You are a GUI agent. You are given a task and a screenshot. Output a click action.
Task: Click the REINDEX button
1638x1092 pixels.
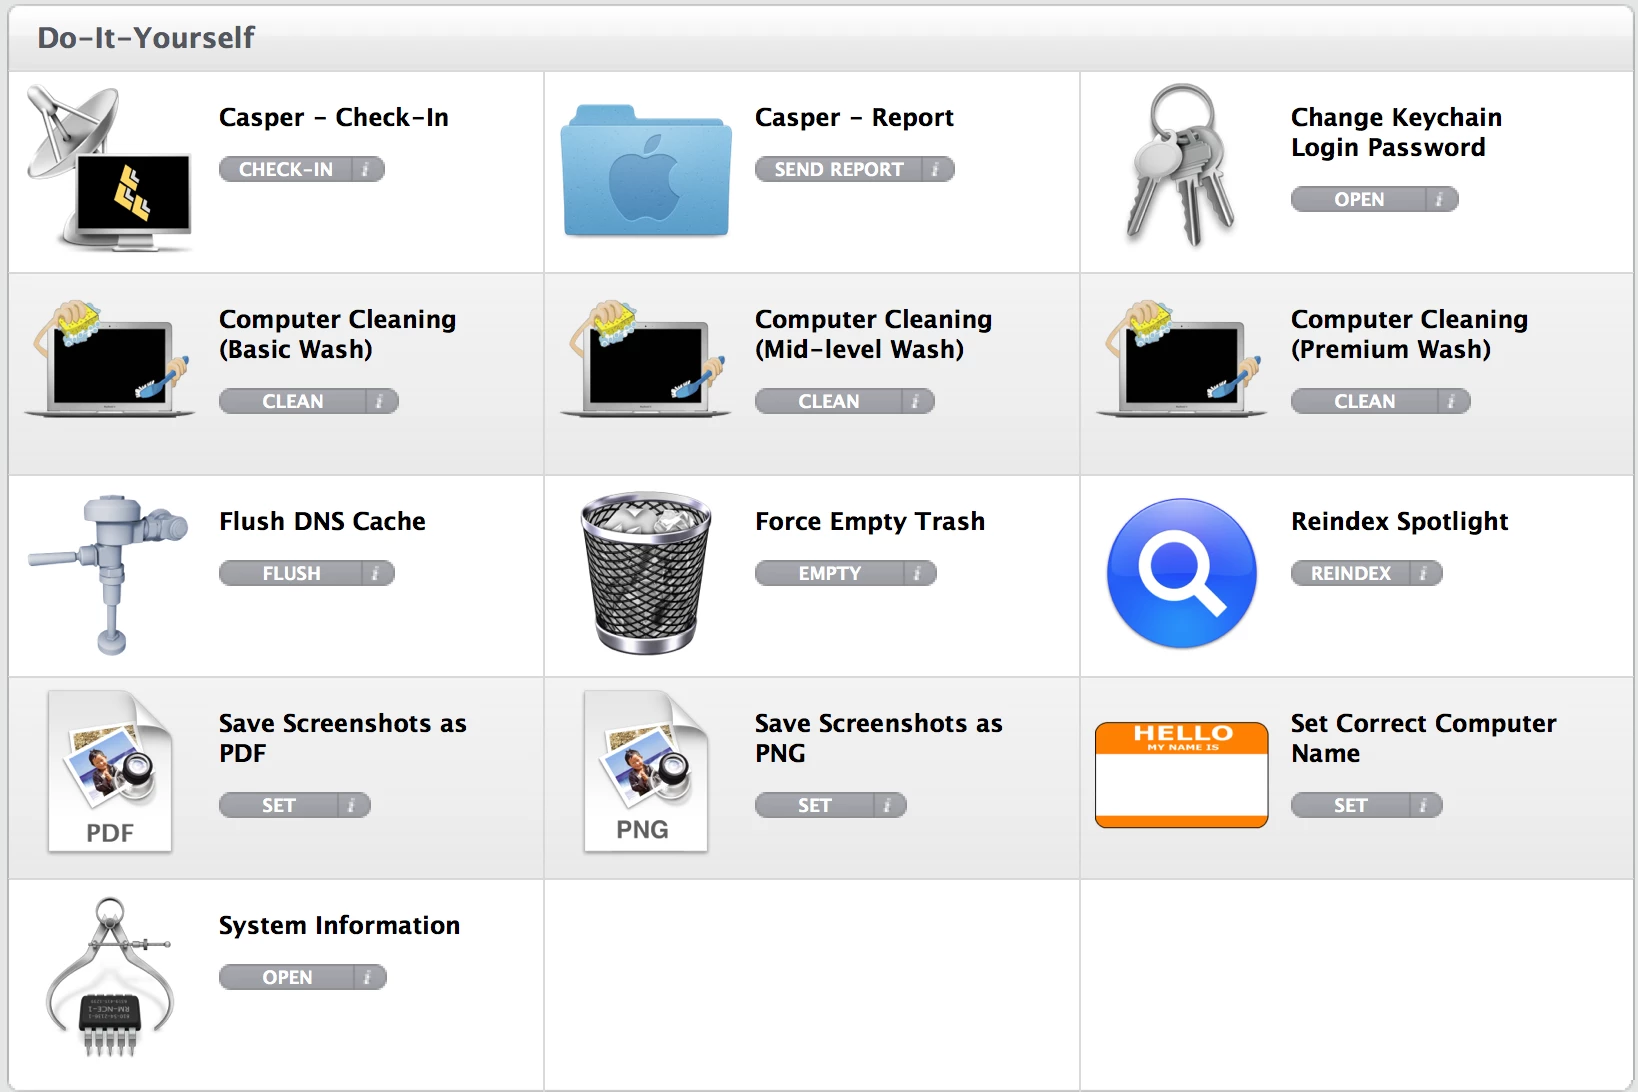[1350, 574]
